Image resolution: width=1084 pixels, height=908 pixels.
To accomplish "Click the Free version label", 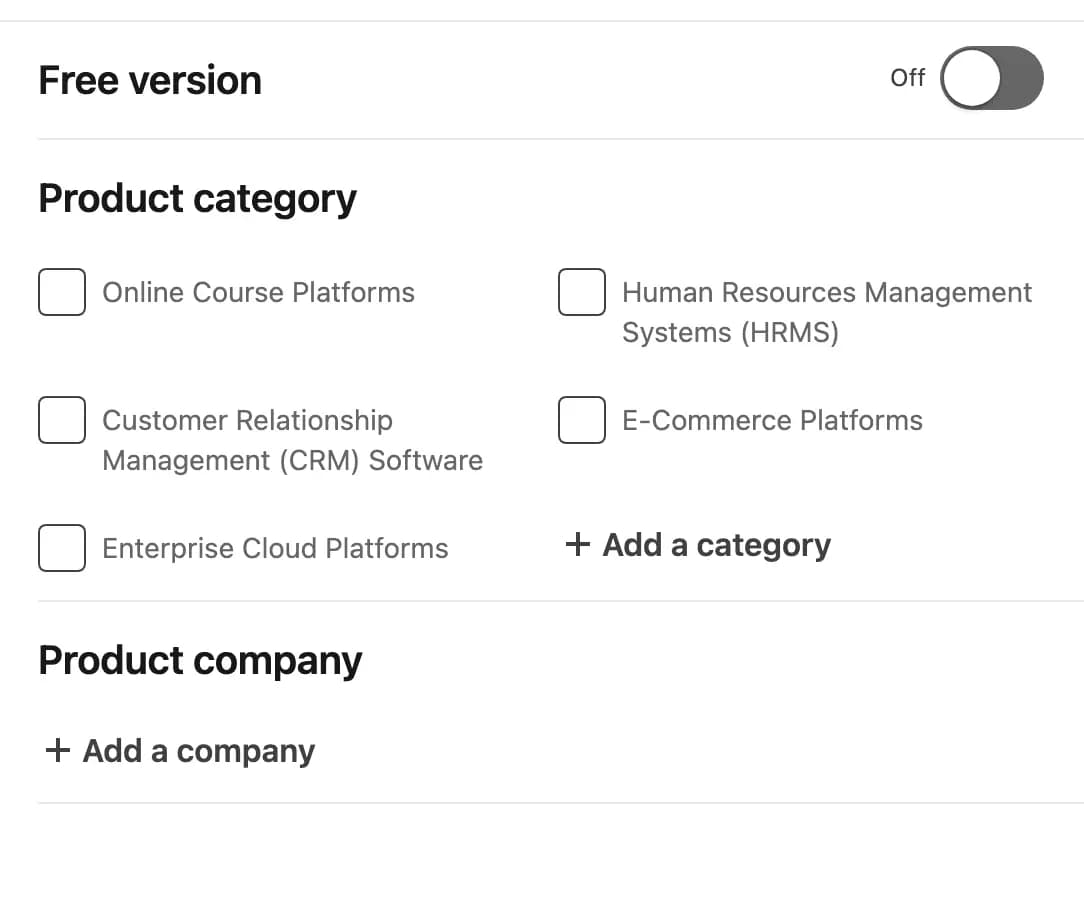I will [x=149, y=79].
